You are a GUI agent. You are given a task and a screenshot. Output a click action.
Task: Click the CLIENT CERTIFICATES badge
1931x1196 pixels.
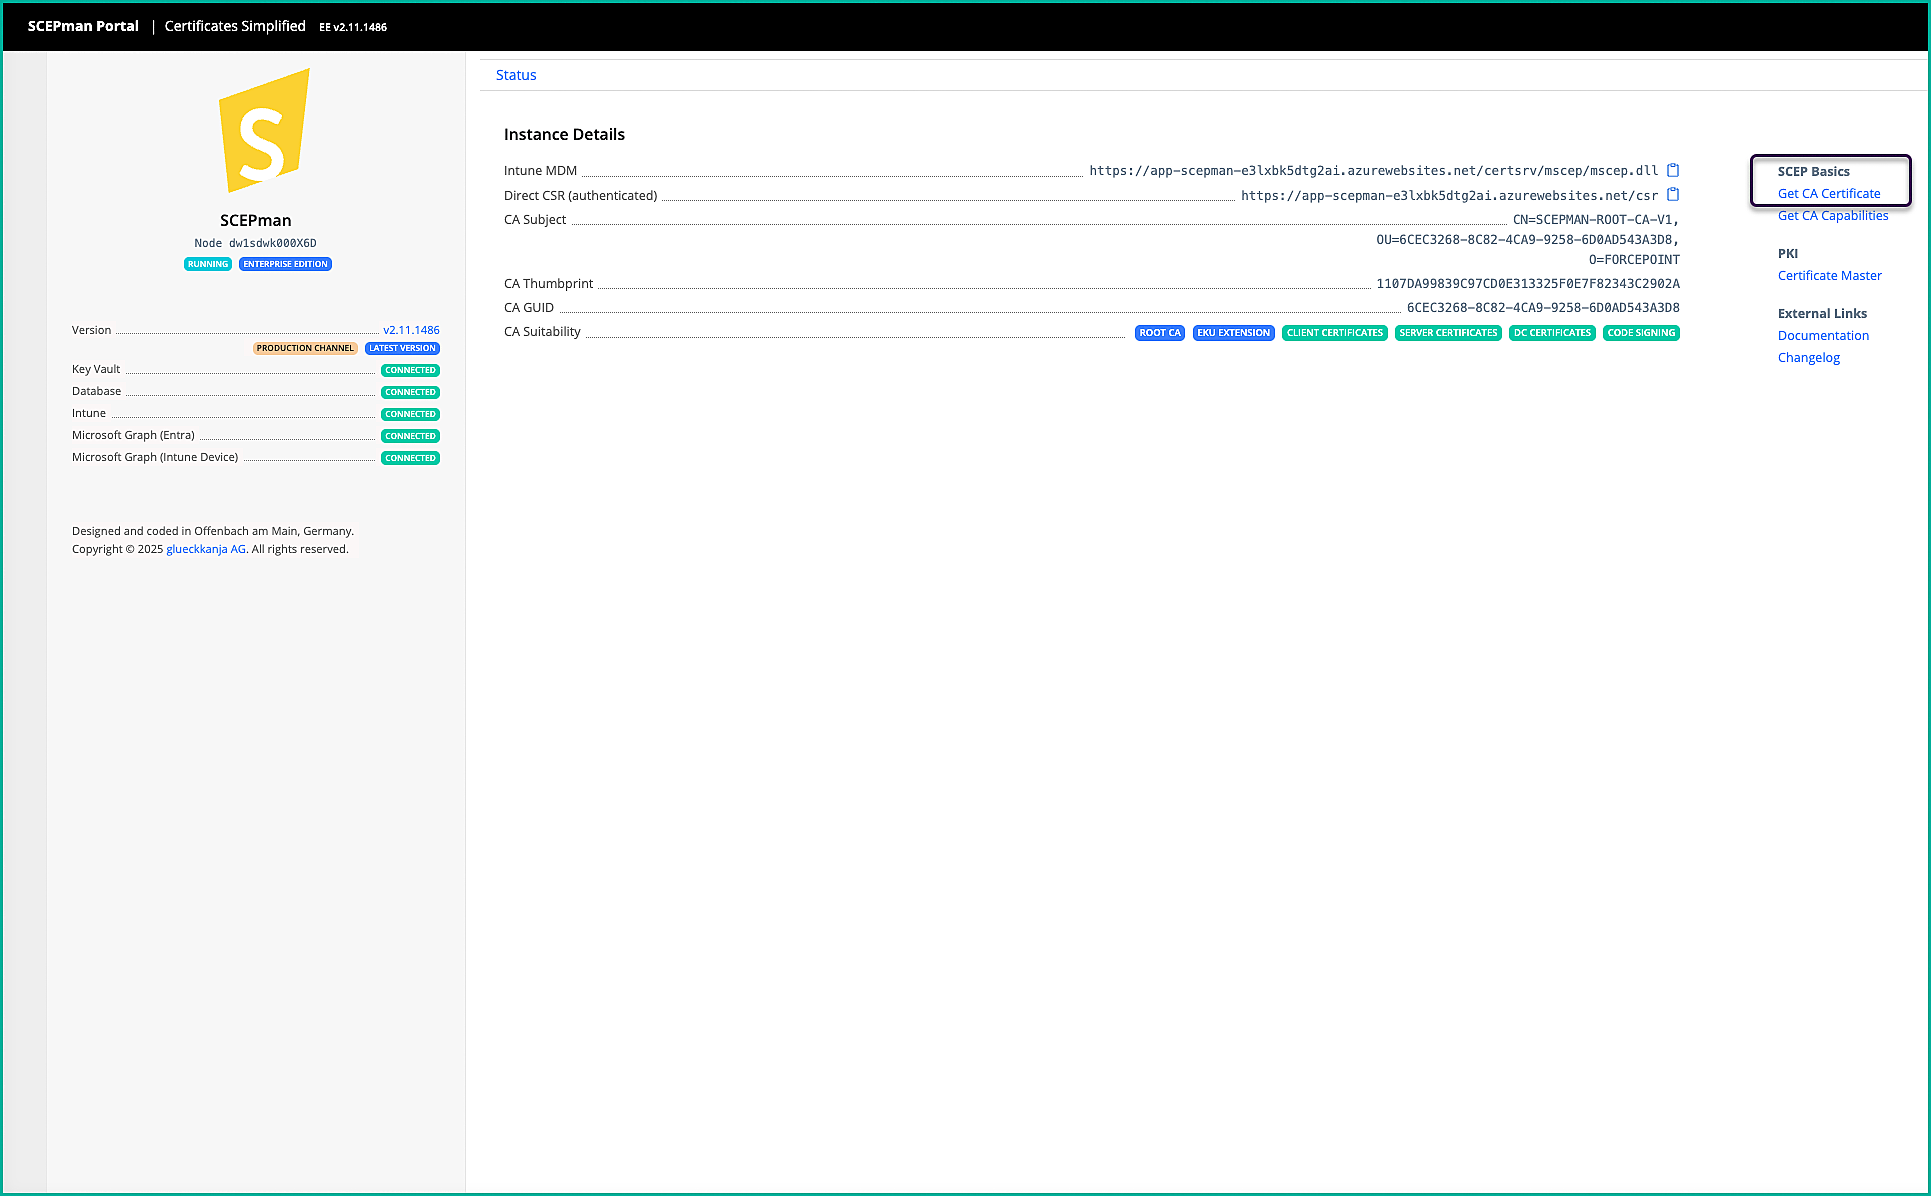click(1334, 333)
